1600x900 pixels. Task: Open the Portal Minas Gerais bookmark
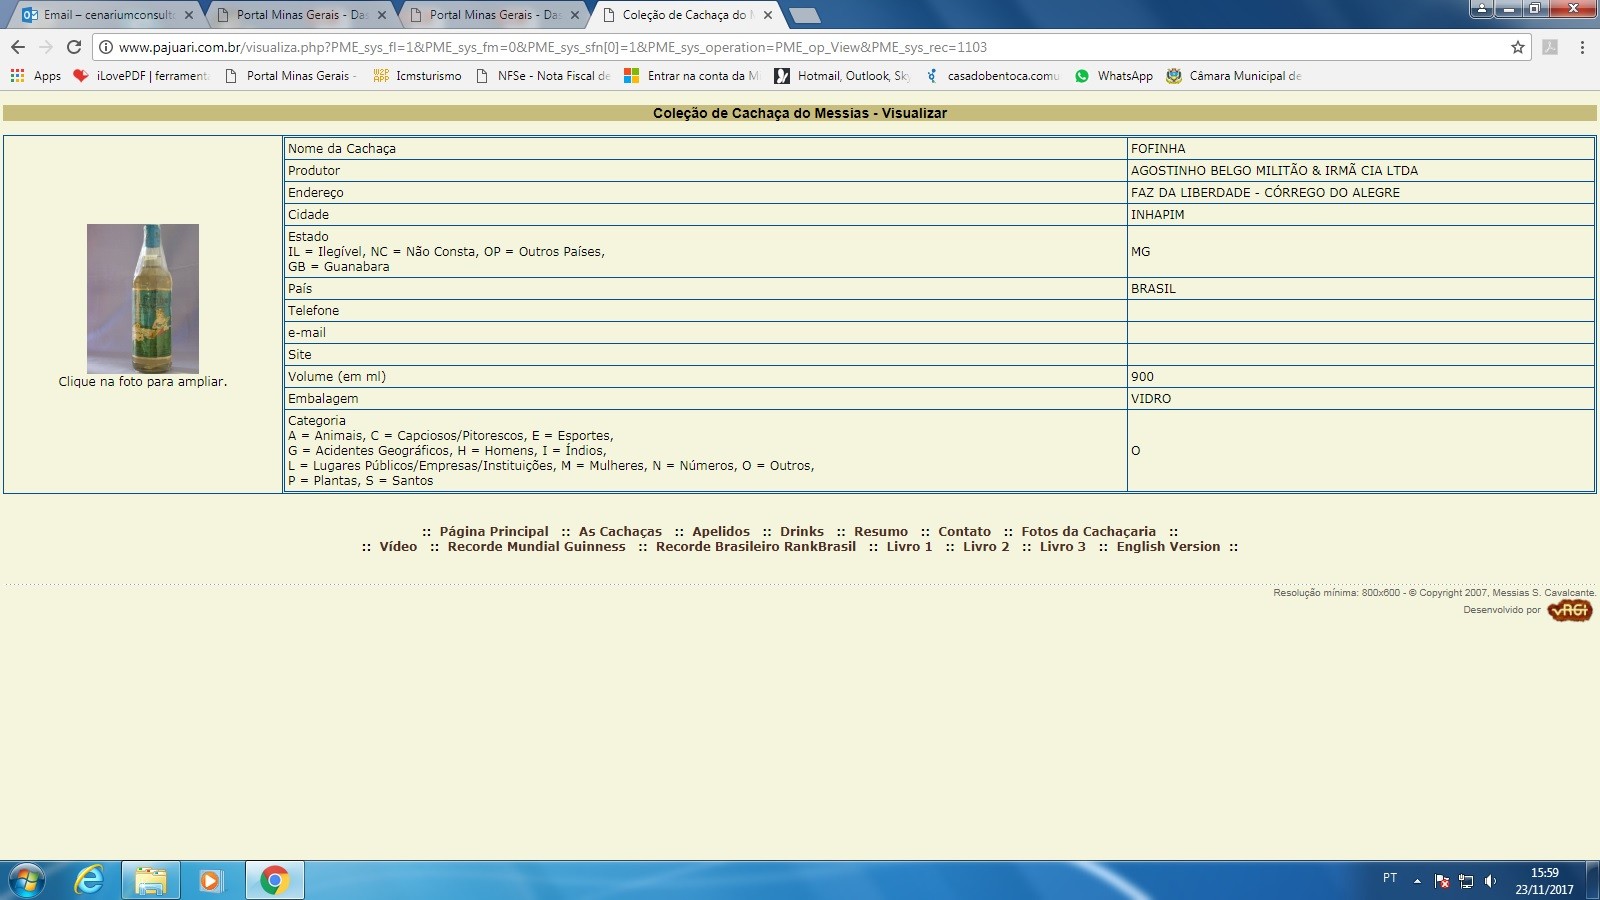290,76
